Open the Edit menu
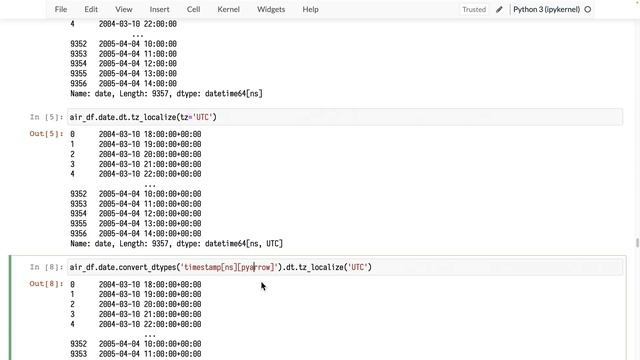 pos(91,9)
